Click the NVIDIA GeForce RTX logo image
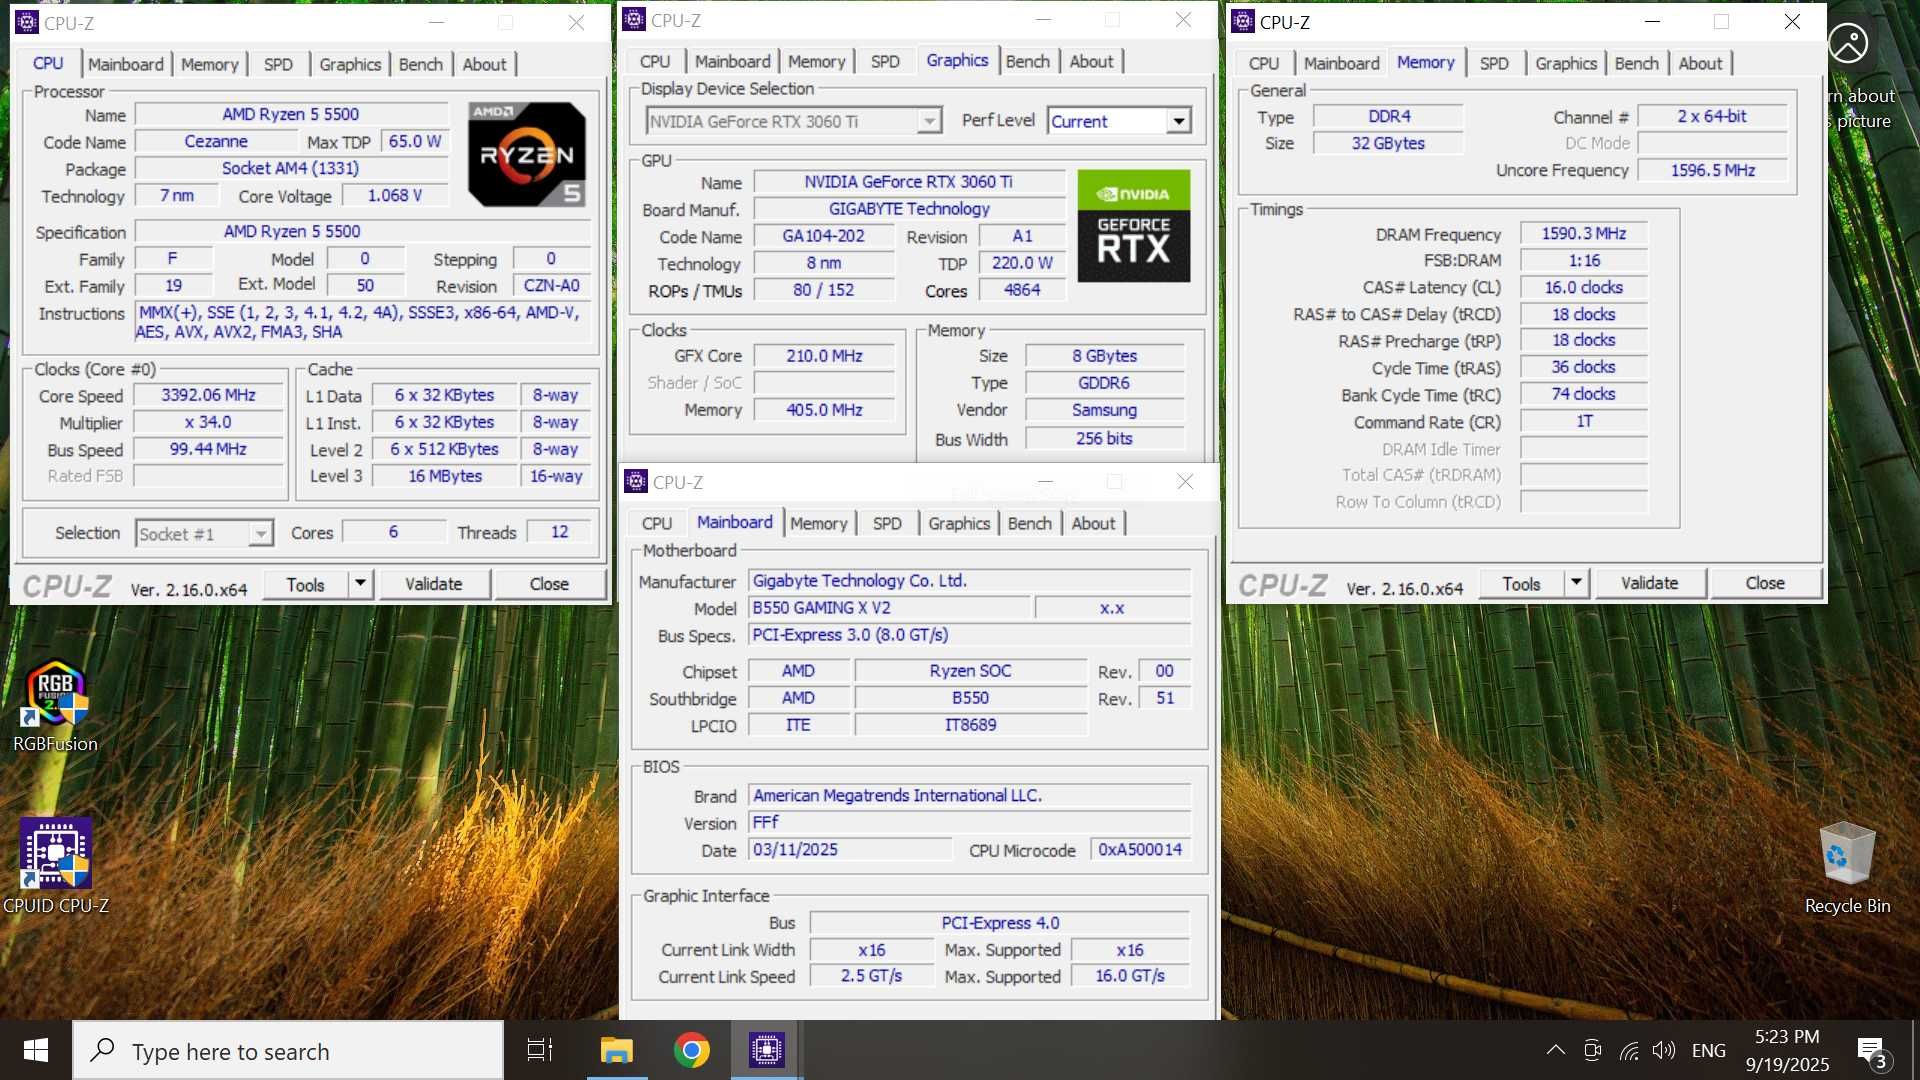The image size is (1920, 1080). (x=1134, y=226)
